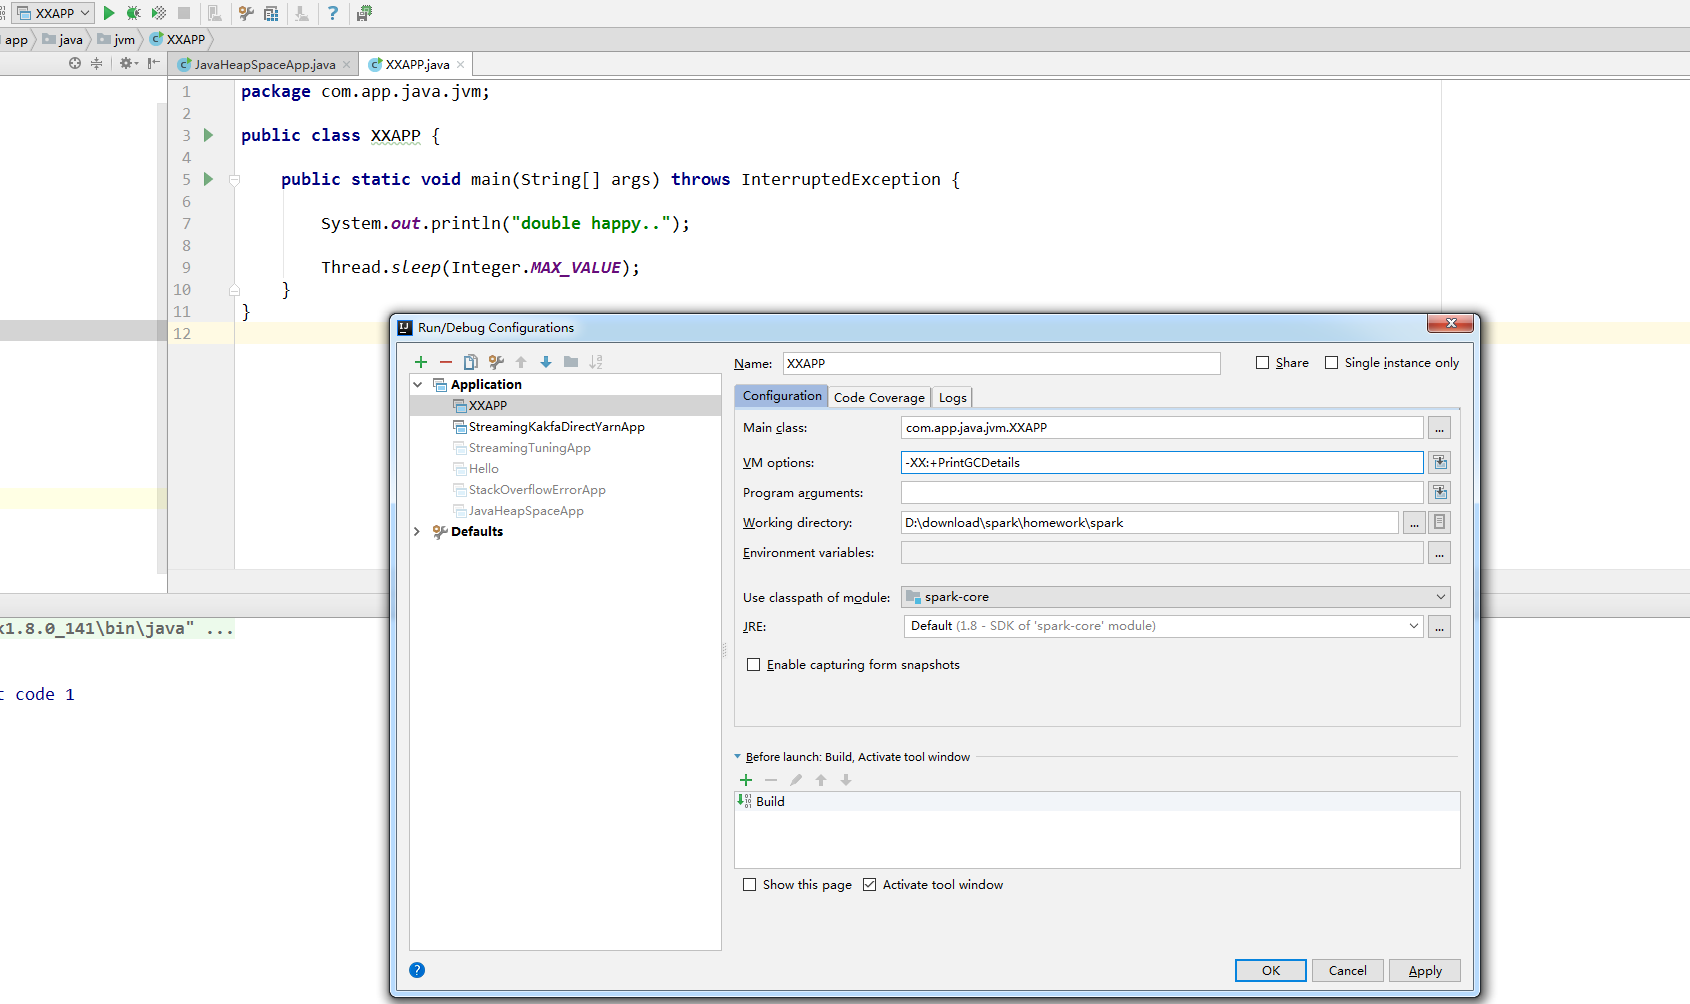Add a before-launch task with green plus
The width and height of the screenshot is (1690, 1004).
click(x=746, y=780)
